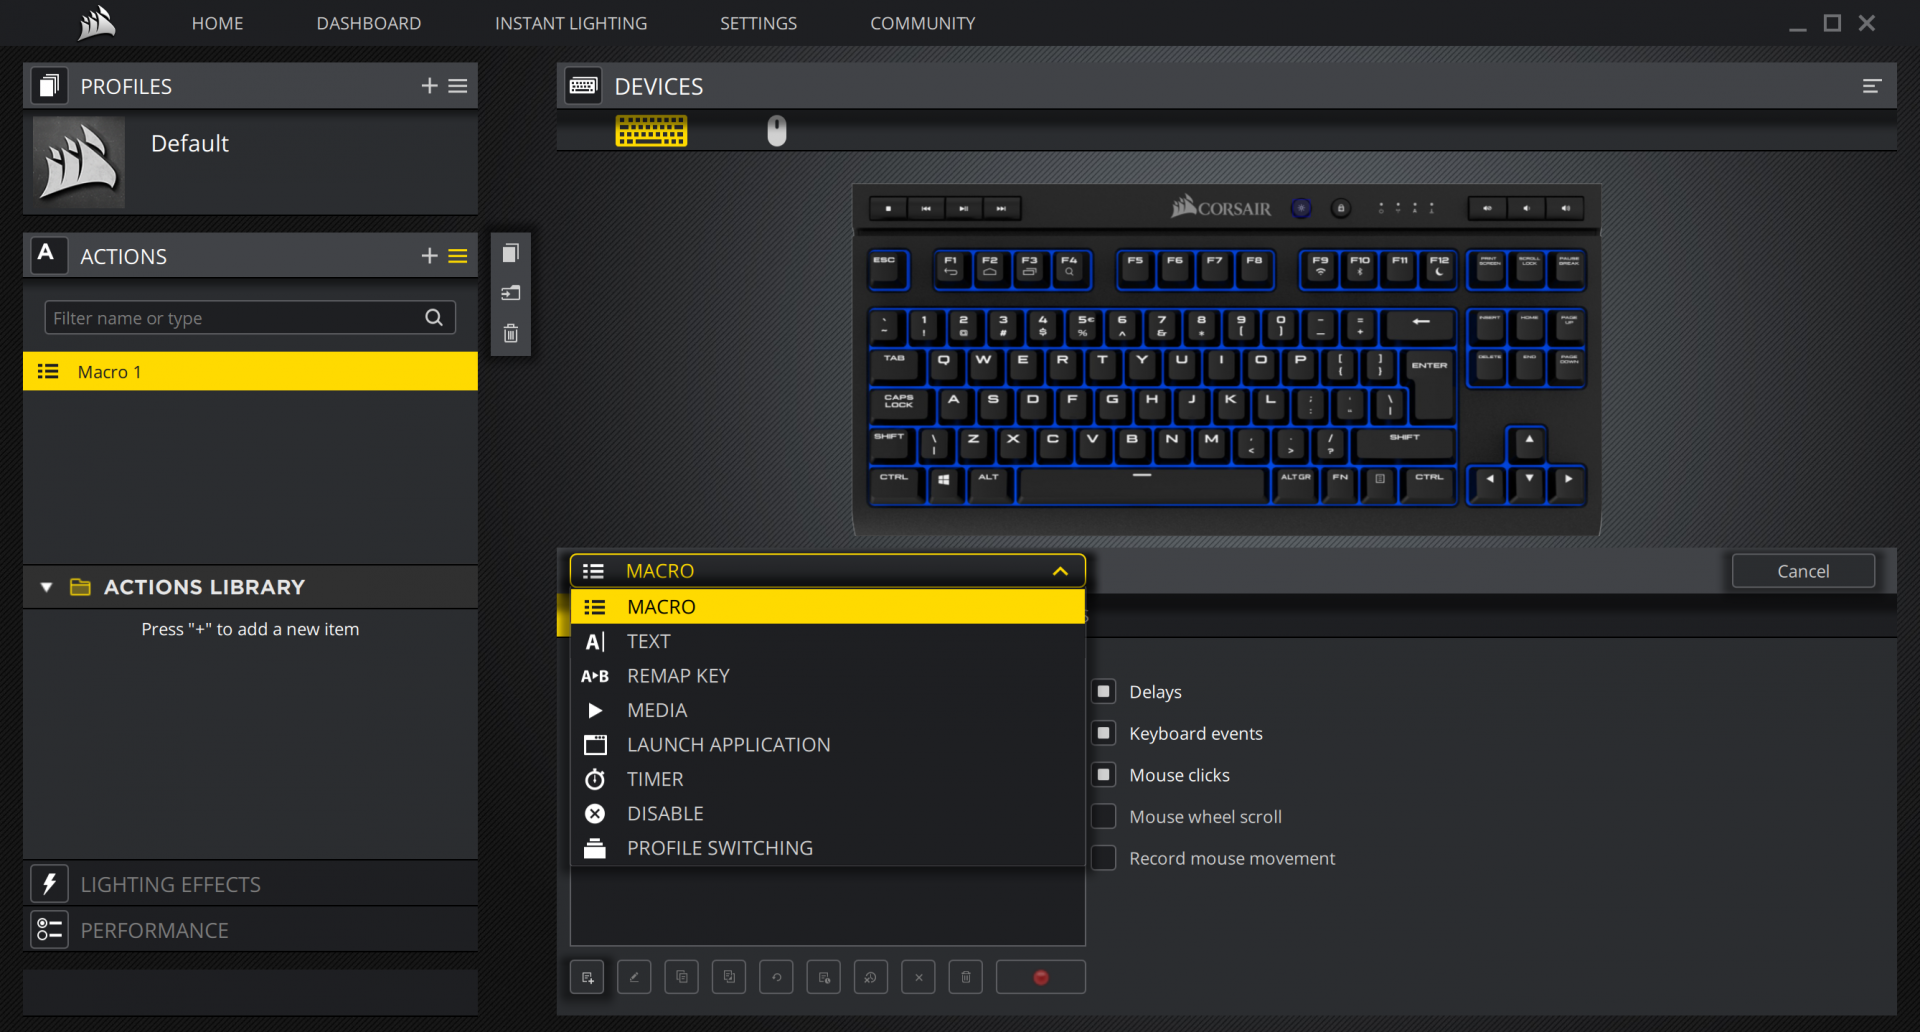1920x1032 pixels.
Task: Click the Cancel button
Action: (1803, 571)
